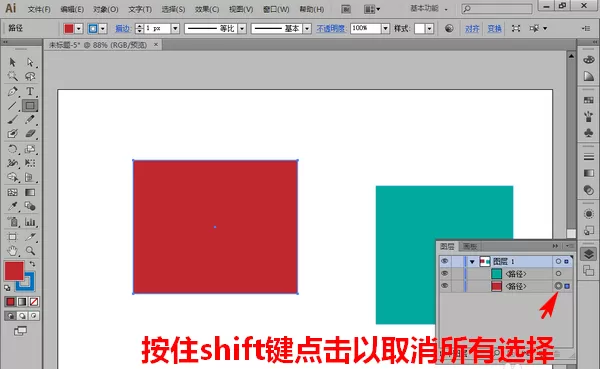600x369 pixels.
Task: Open the Color panel in the right dock
Action: coord(589,59)
